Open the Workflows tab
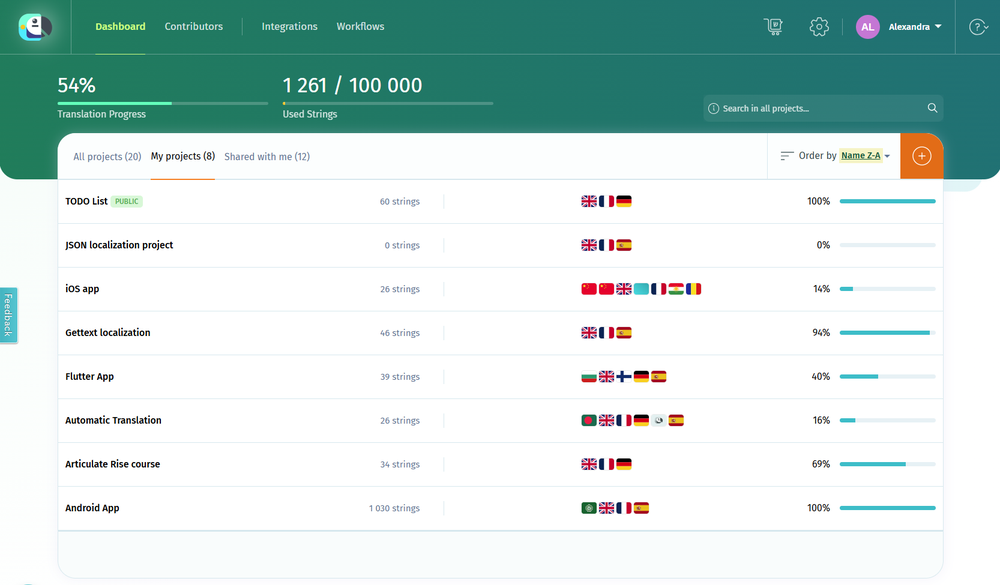The height and width of the screenshot is (585, 1000). pyautogui.click(x=360, y=27)
